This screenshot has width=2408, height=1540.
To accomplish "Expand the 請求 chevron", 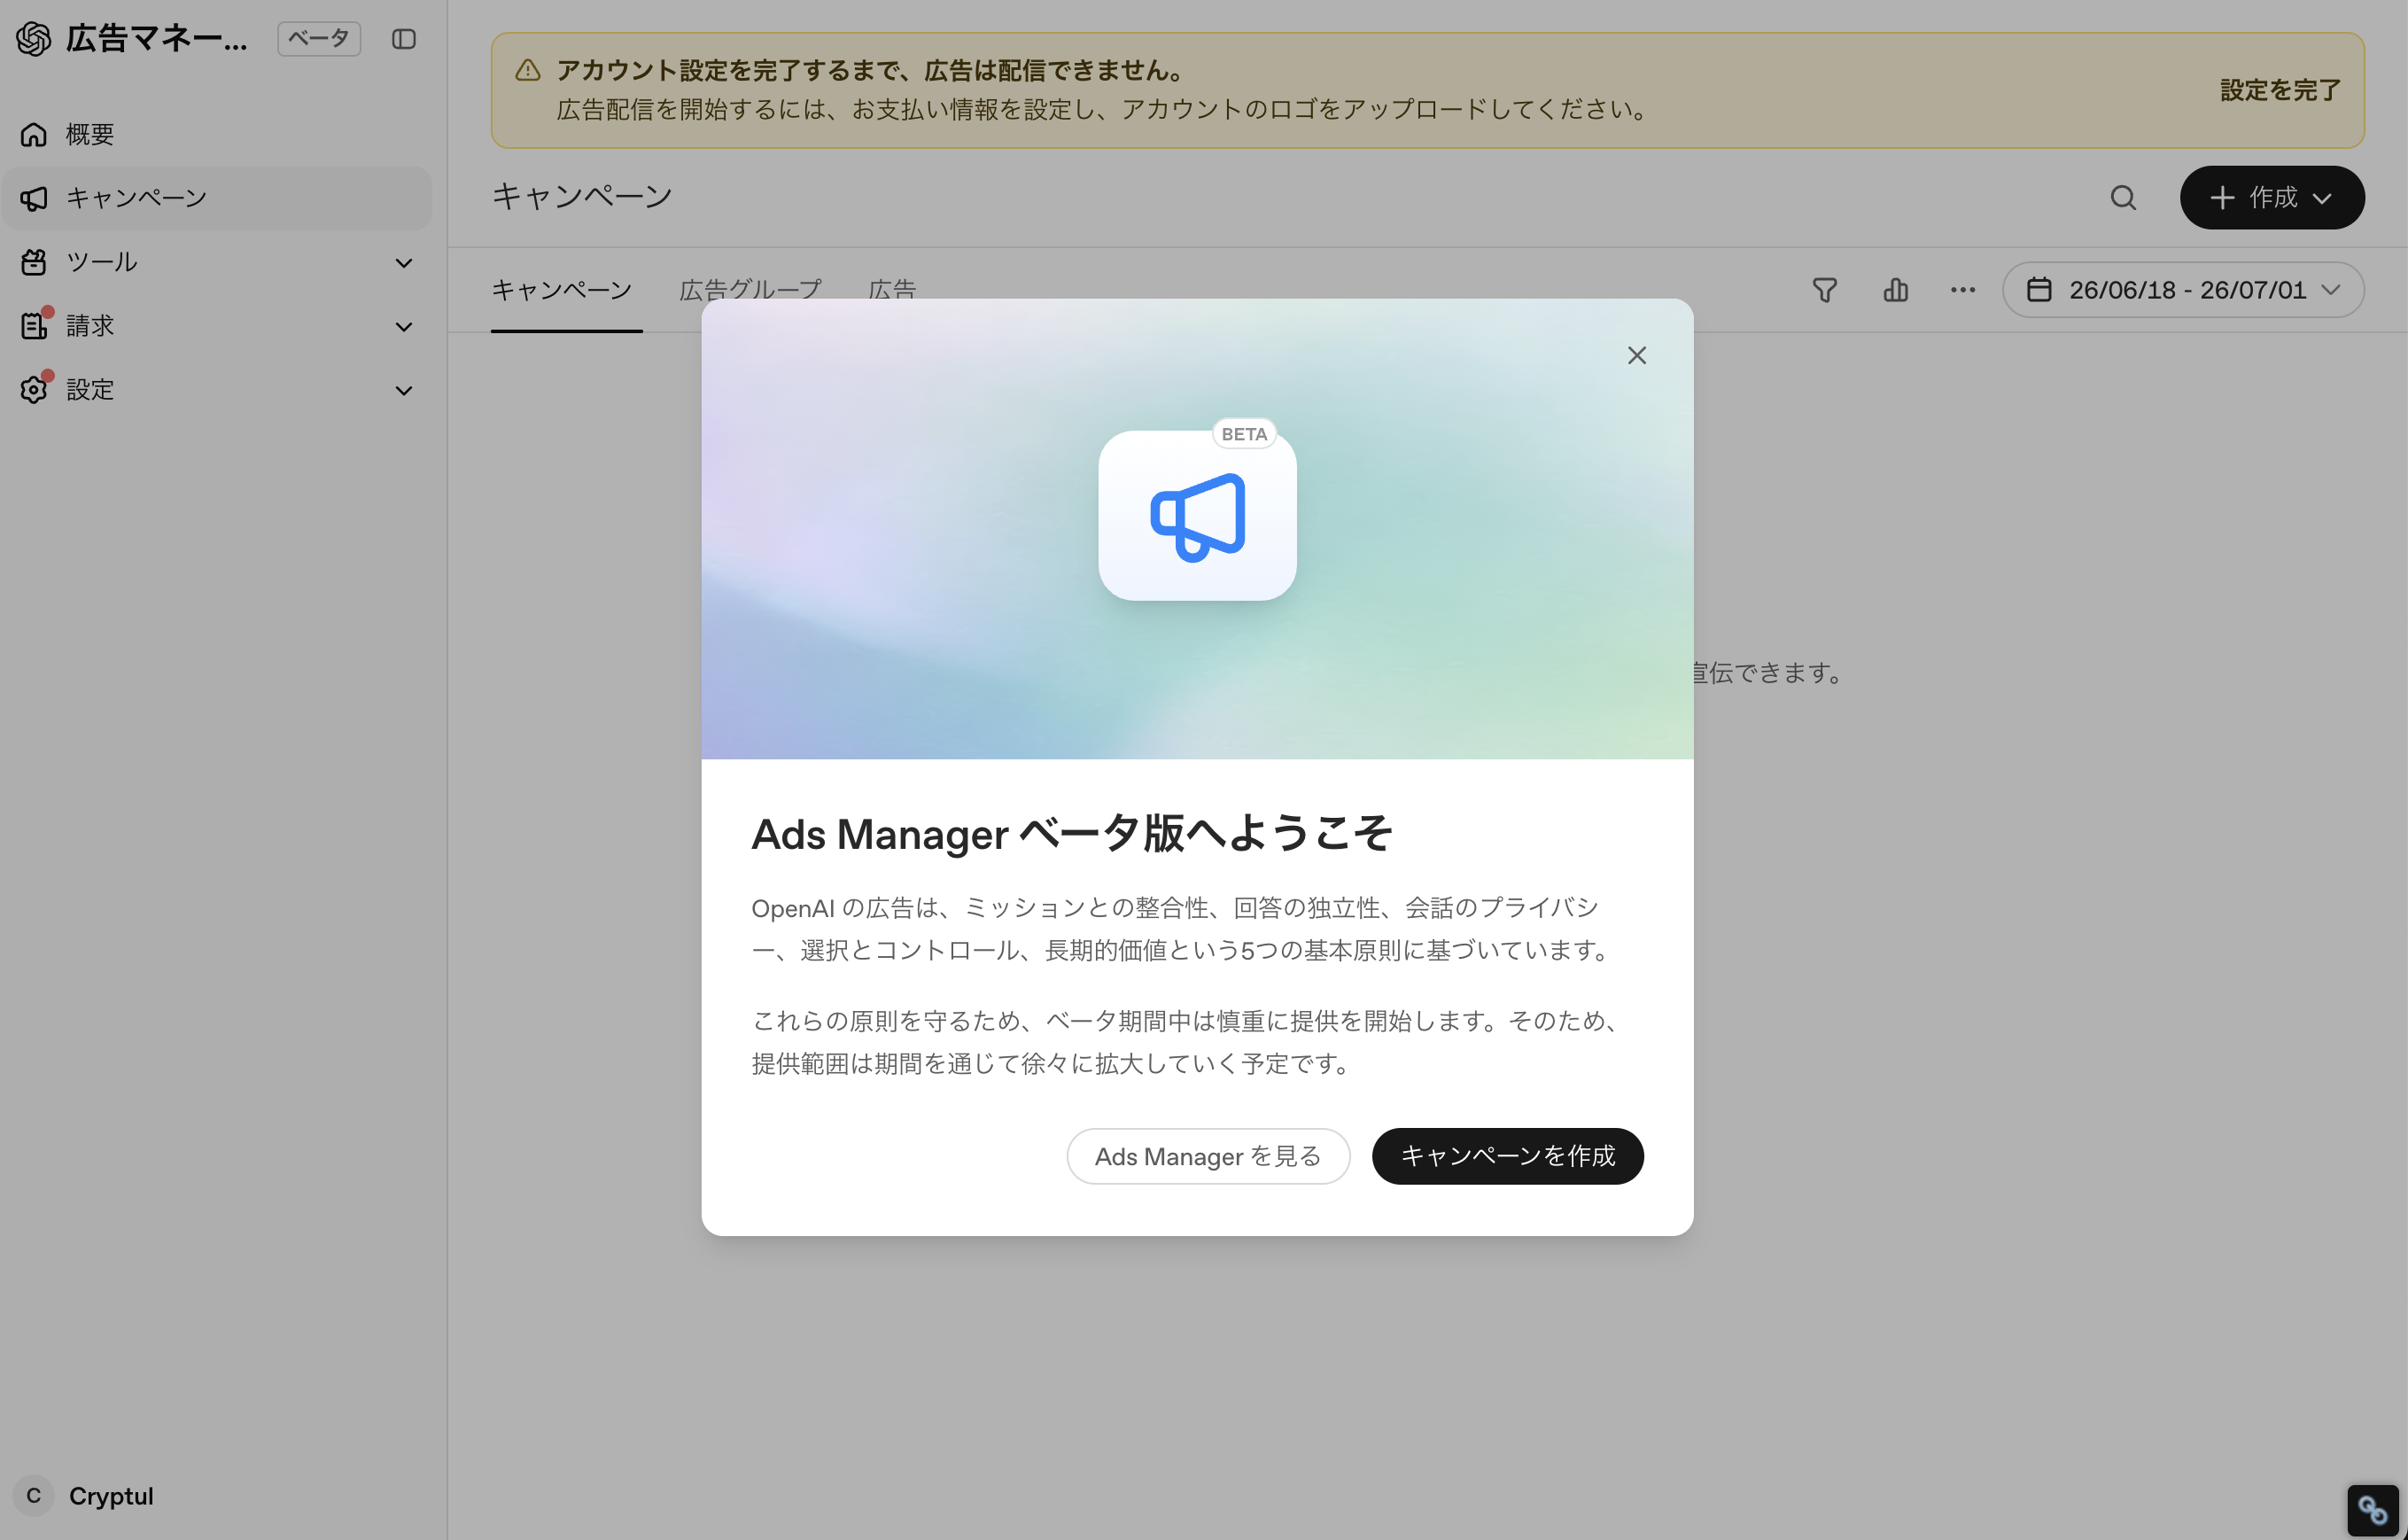I will coord(404,327).
